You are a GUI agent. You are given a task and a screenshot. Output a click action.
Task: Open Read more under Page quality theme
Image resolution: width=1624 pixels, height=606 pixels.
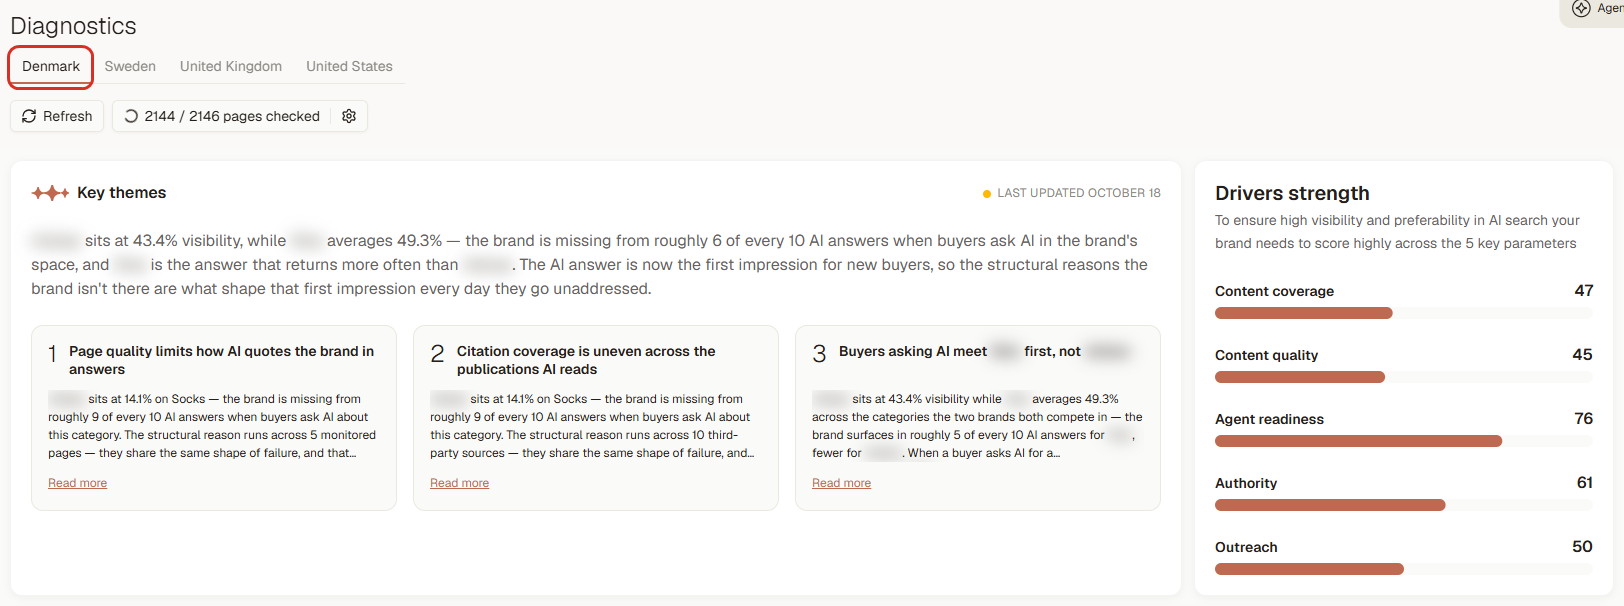(x=78, y=483)
